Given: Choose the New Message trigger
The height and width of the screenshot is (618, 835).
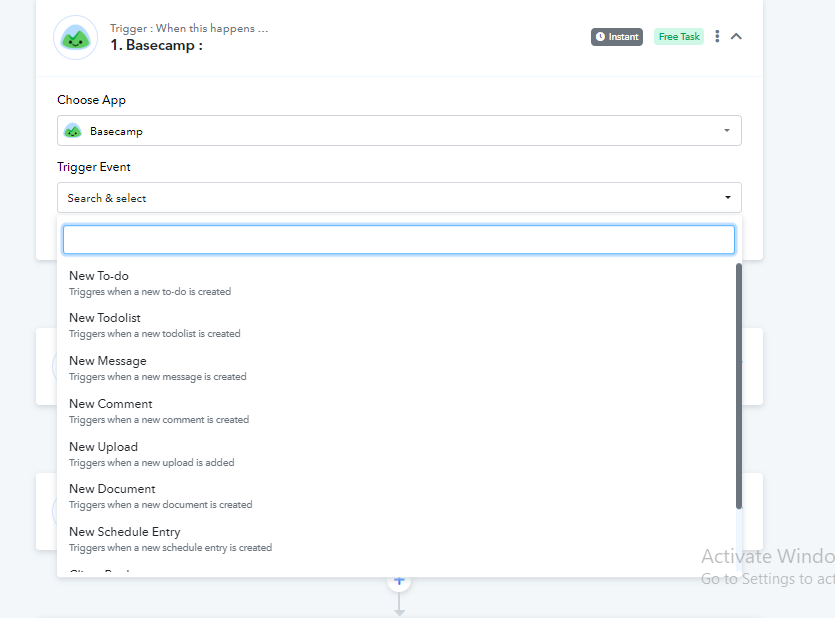Looking at the screenshot, I should (x=396, y=368).
